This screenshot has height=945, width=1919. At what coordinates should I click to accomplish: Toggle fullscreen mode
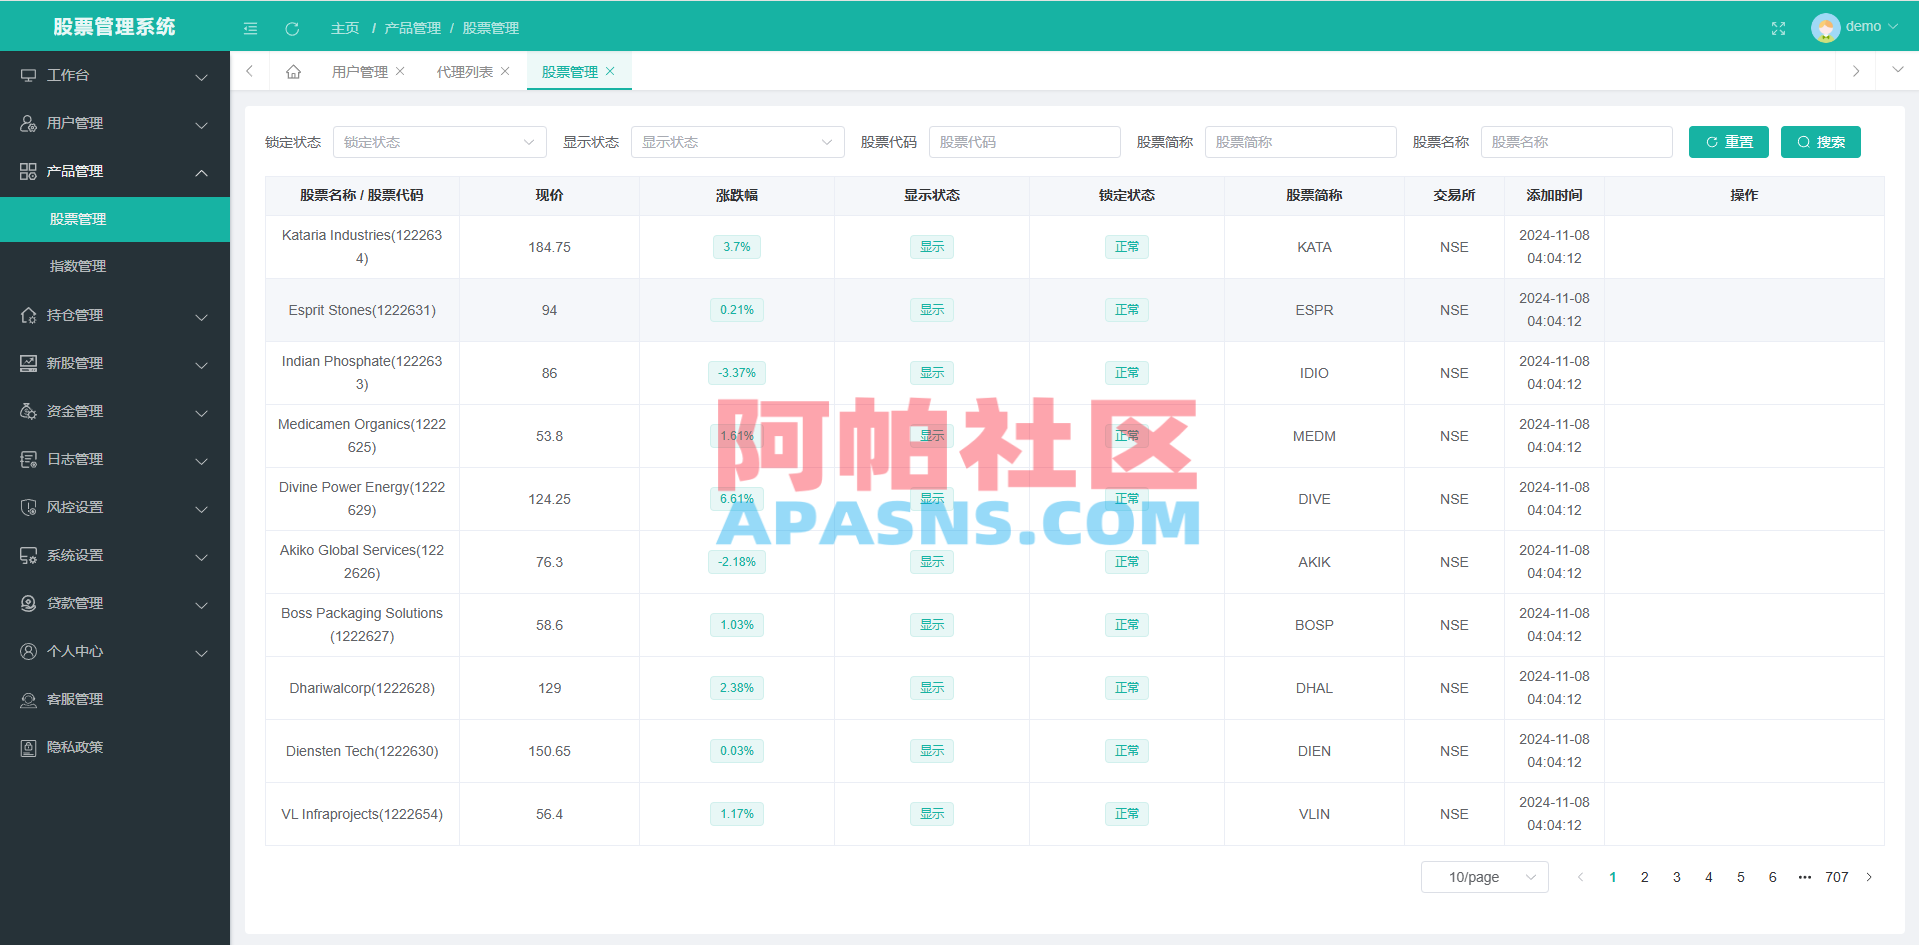1778,28
